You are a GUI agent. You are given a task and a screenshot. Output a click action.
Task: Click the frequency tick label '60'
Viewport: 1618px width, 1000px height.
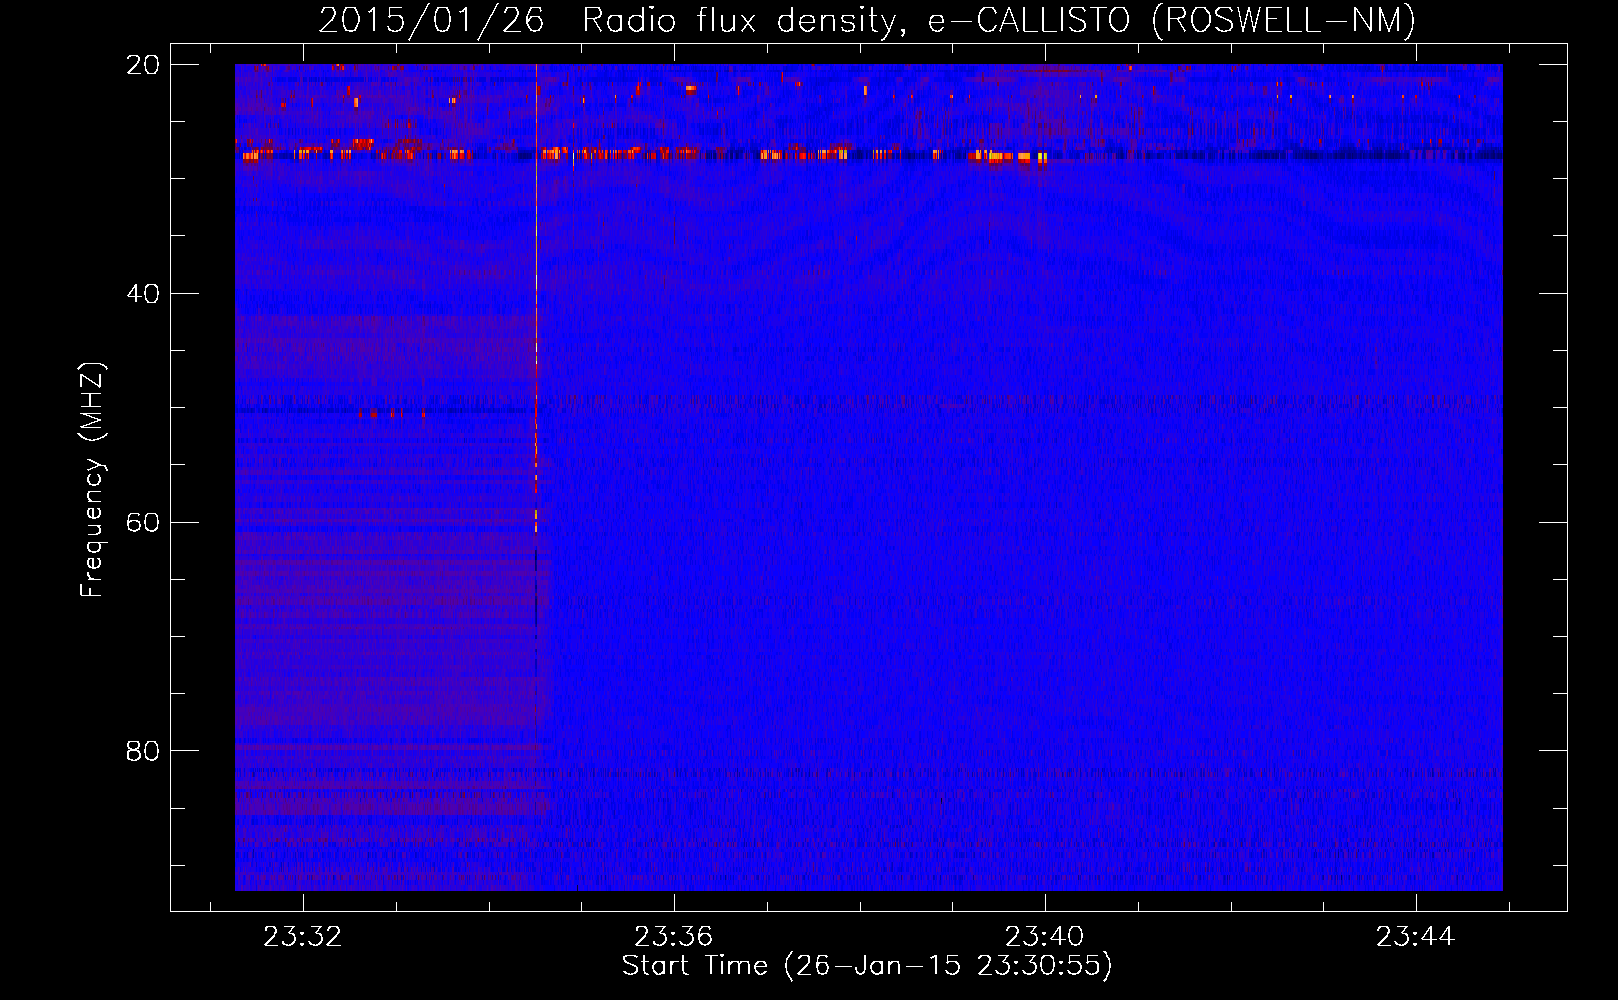point(143,523)
